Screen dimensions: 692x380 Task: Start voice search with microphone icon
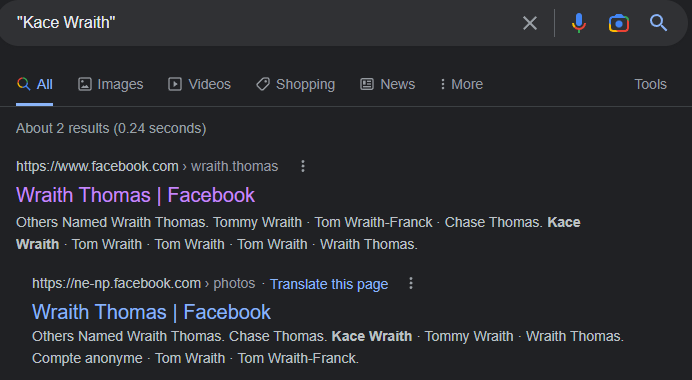click(x=579, y=23)
